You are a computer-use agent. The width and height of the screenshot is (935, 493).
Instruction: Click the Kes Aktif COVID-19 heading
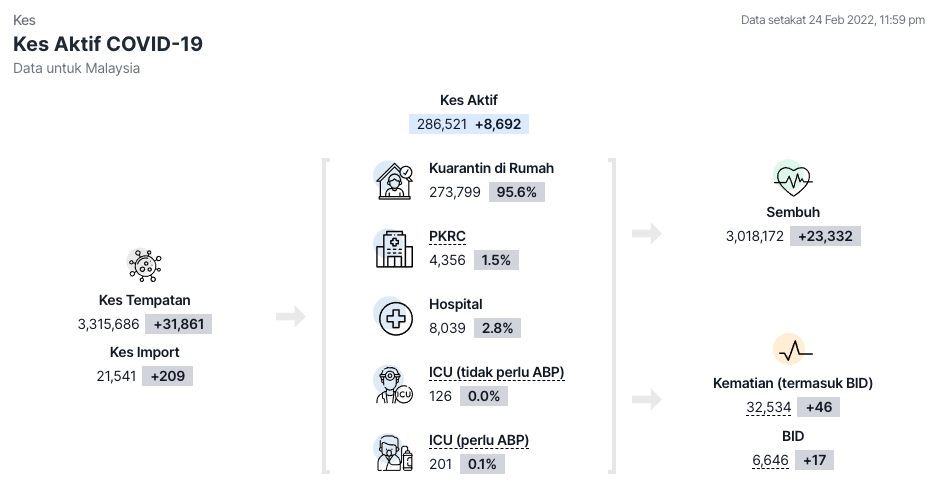click(x=108, y=45)
